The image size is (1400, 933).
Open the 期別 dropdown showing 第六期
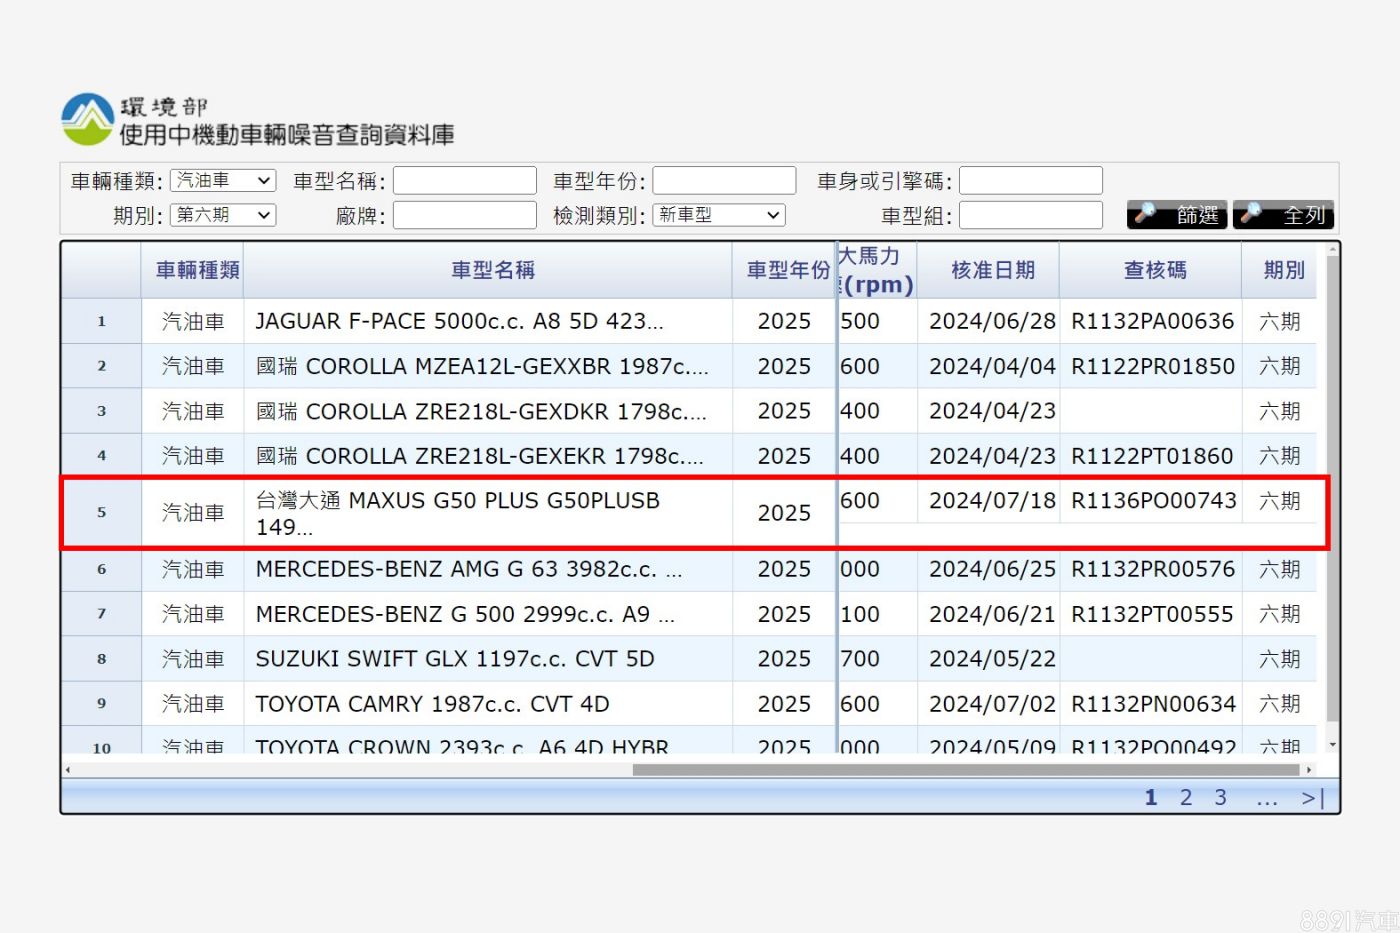tap(223, 215)
